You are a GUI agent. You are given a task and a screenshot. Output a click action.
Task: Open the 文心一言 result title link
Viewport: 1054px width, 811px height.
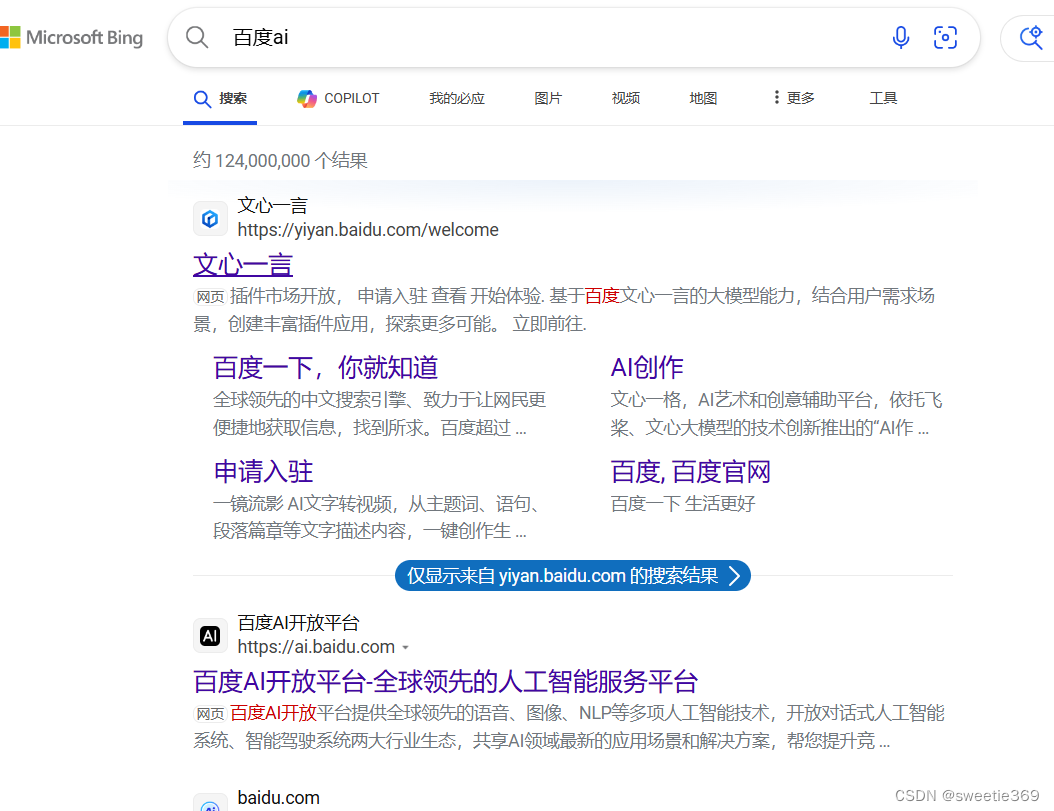click(x=243, y=264)
